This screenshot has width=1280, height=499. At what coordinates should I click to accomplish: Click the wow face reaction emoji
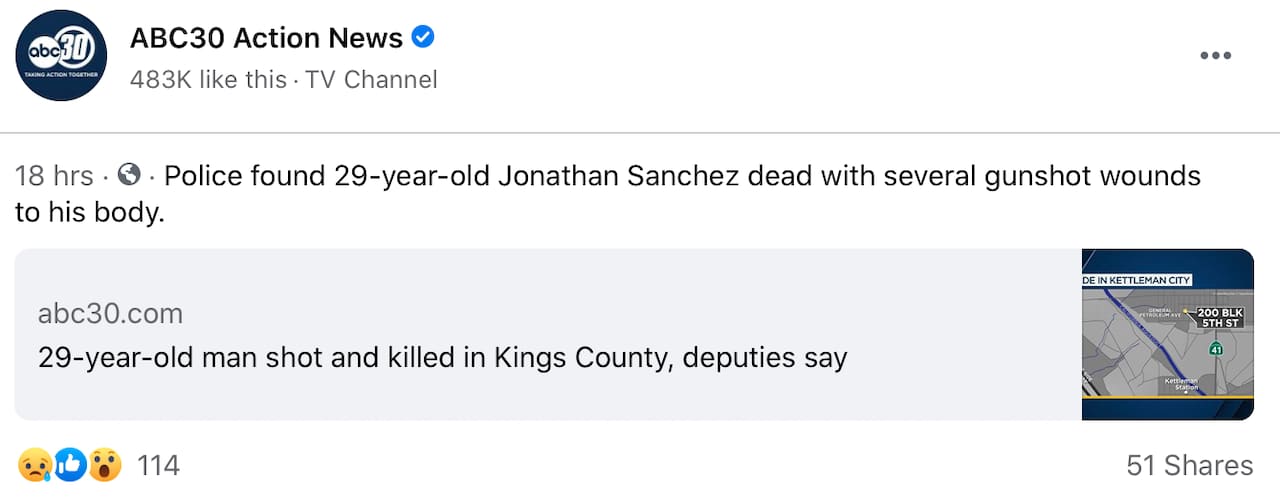(104, 464)
